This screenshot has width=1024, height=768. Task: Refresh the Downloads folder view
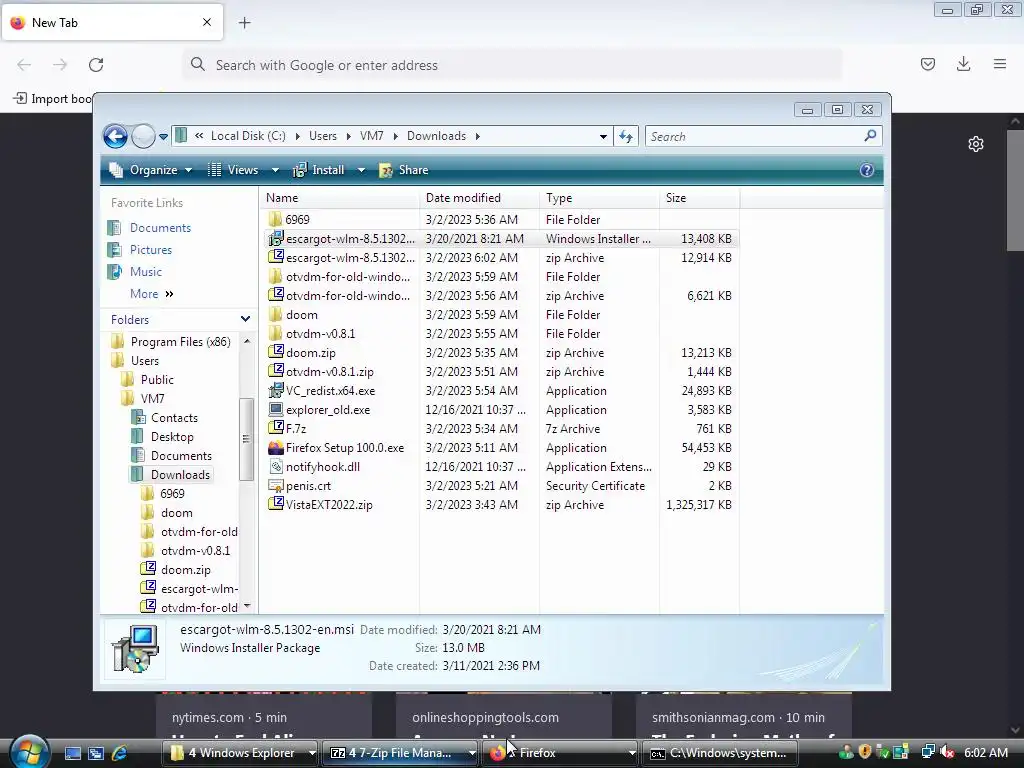click(x=626, y=136)
